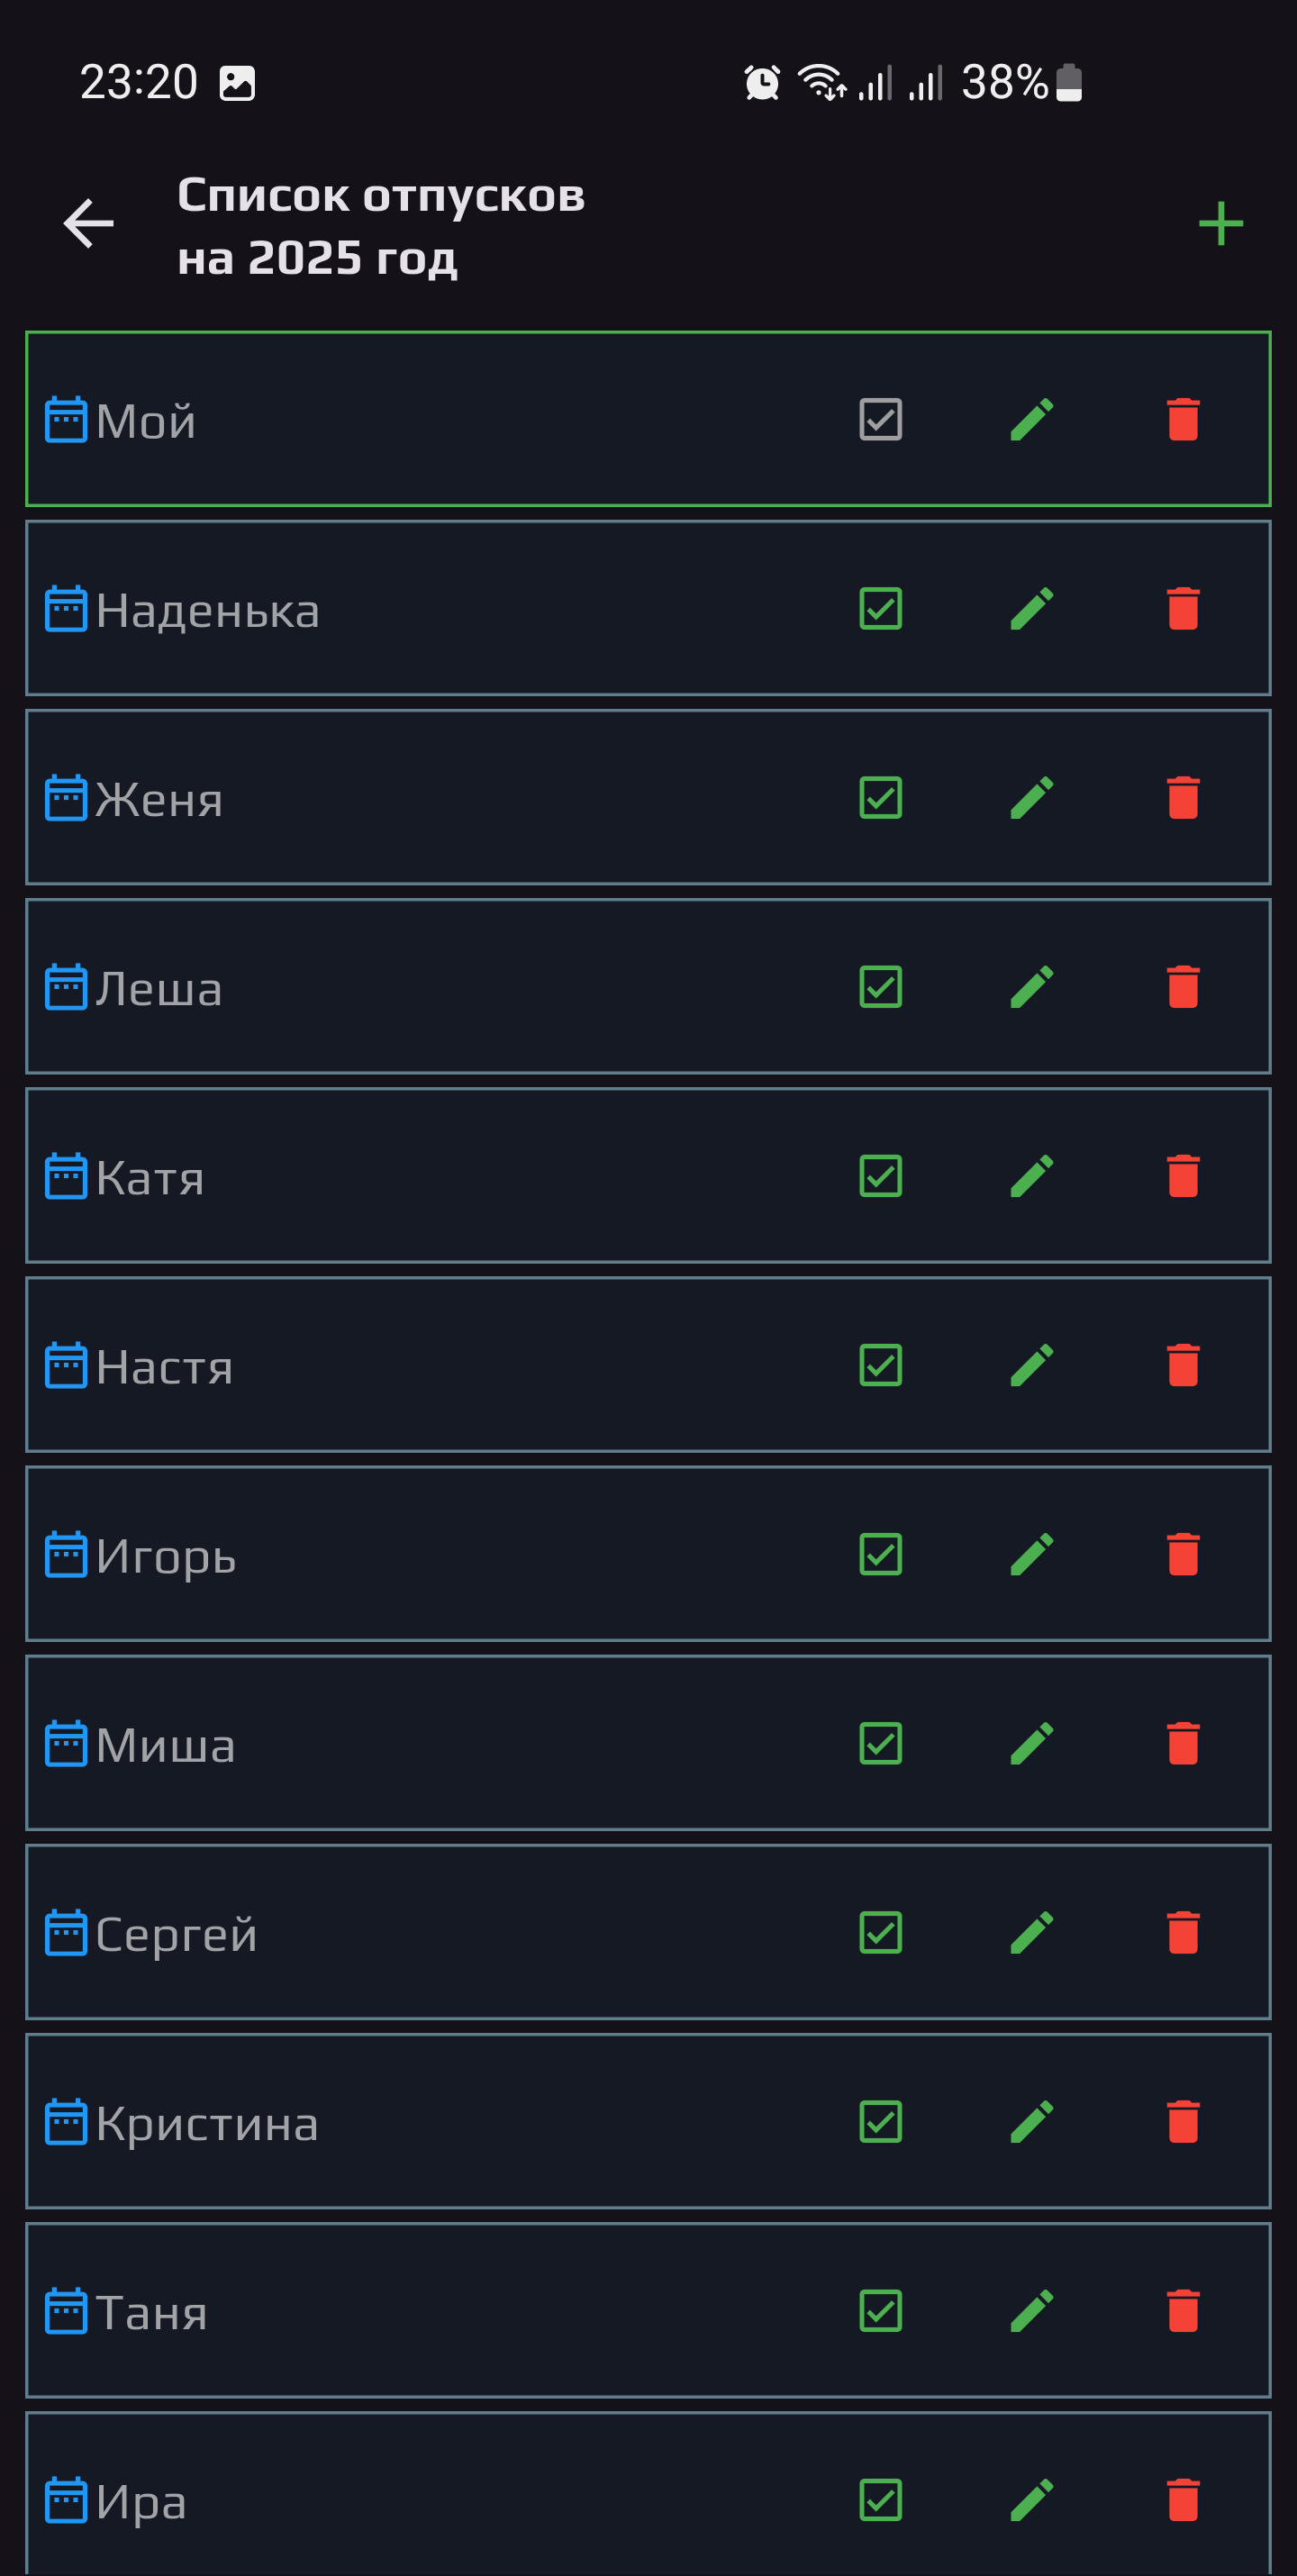Click the pencil icon for Леша
Image resolution: width=1297 pixels, height=2576 pixels.
(x=1032, y=987)
